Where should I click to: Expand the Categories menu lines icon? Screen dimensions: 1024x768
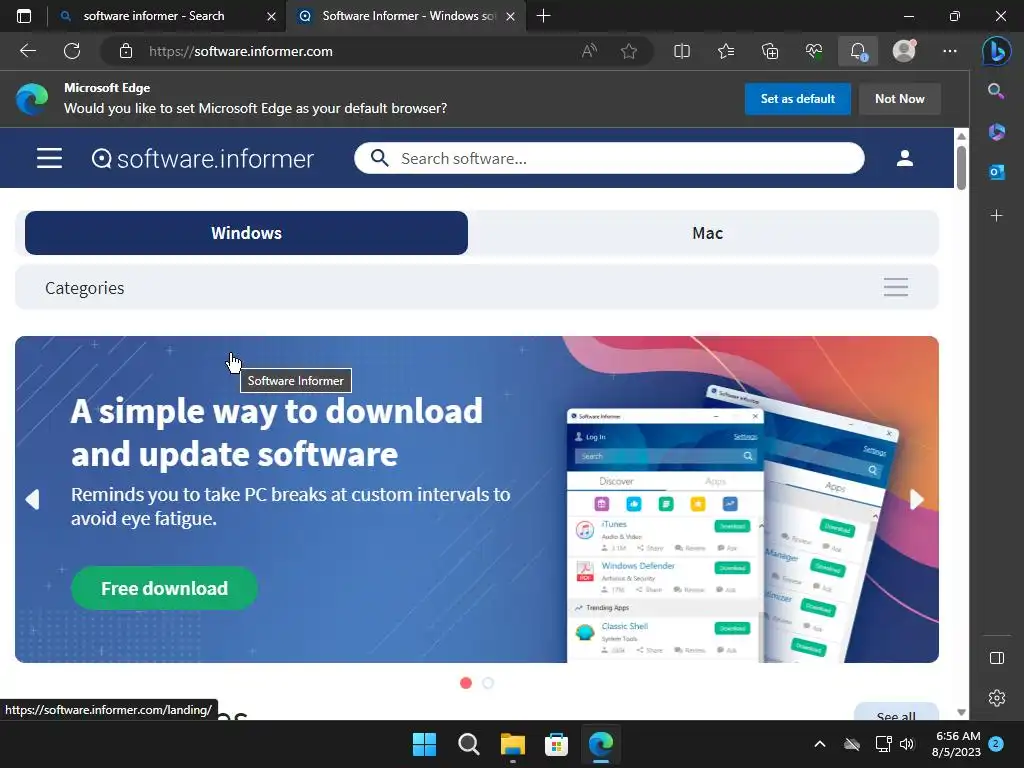tap(895, 287)
